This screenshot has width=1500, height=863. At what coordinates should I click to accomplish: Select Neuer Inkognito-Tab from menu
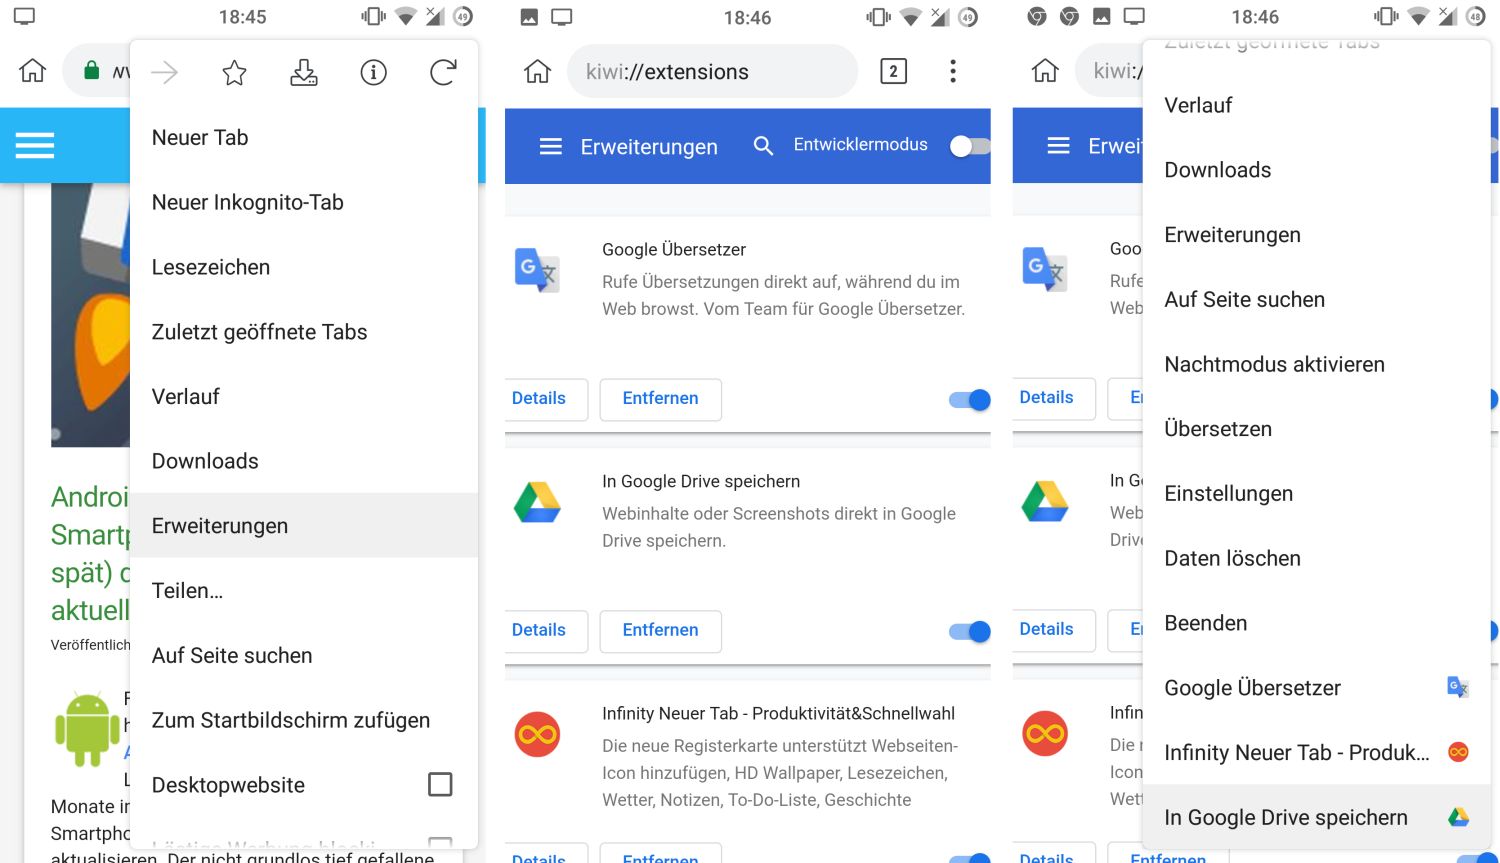[x=247, y=202]
